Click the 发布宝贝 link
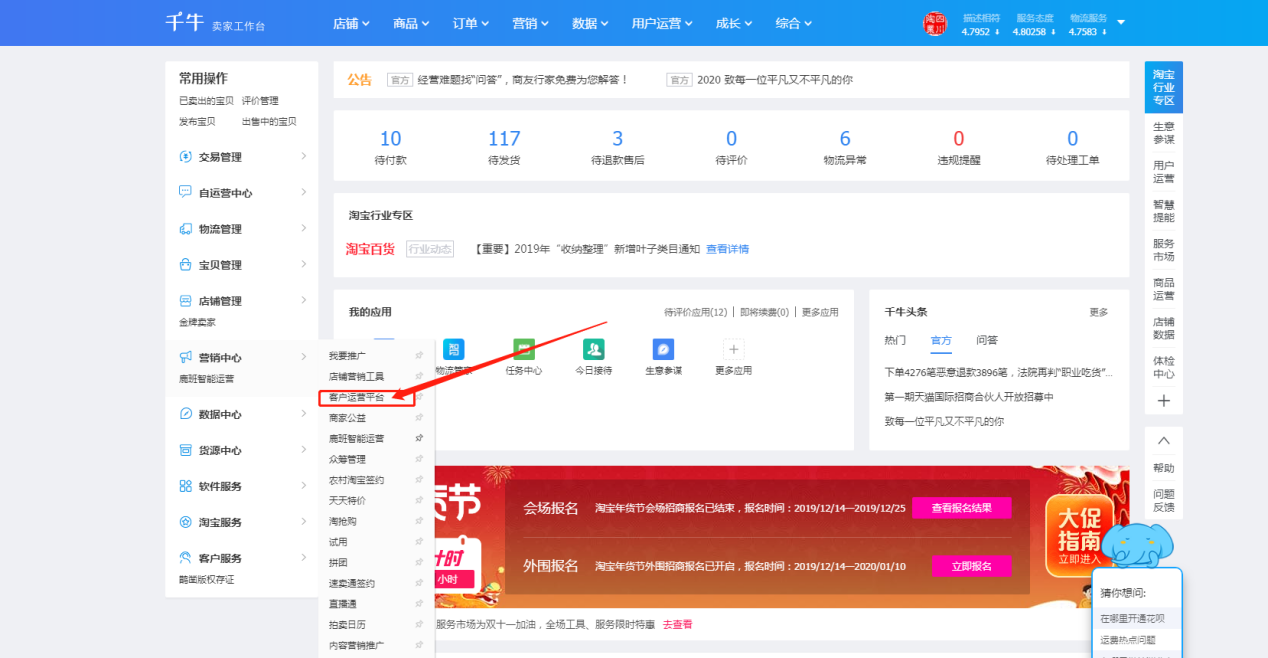Viewport: 1268px width, 658px height. [x=197, y=122]
